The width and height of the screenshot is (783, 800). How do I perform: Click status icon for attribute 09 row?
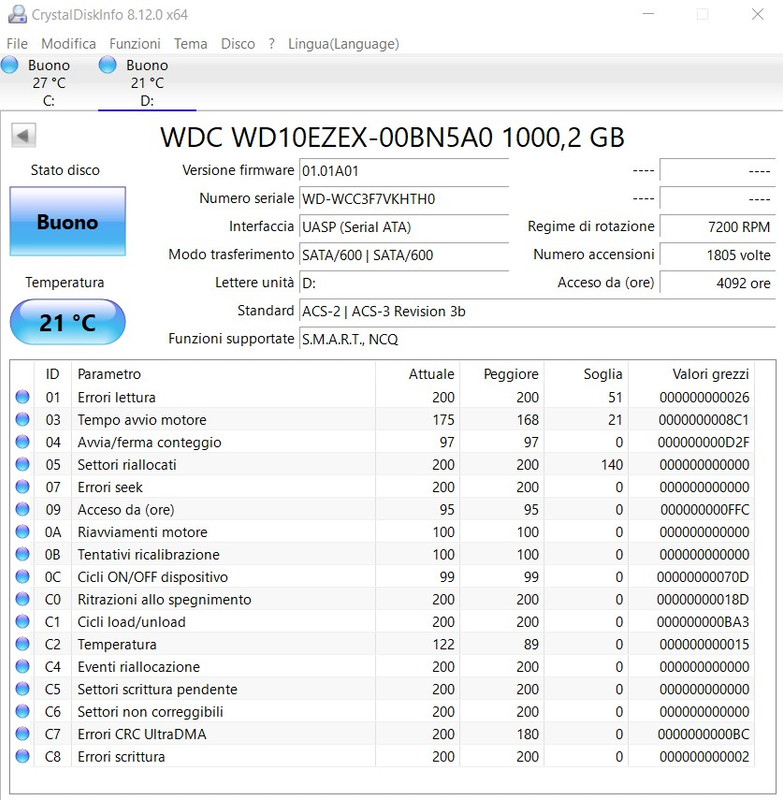click(x=22, y=509)
